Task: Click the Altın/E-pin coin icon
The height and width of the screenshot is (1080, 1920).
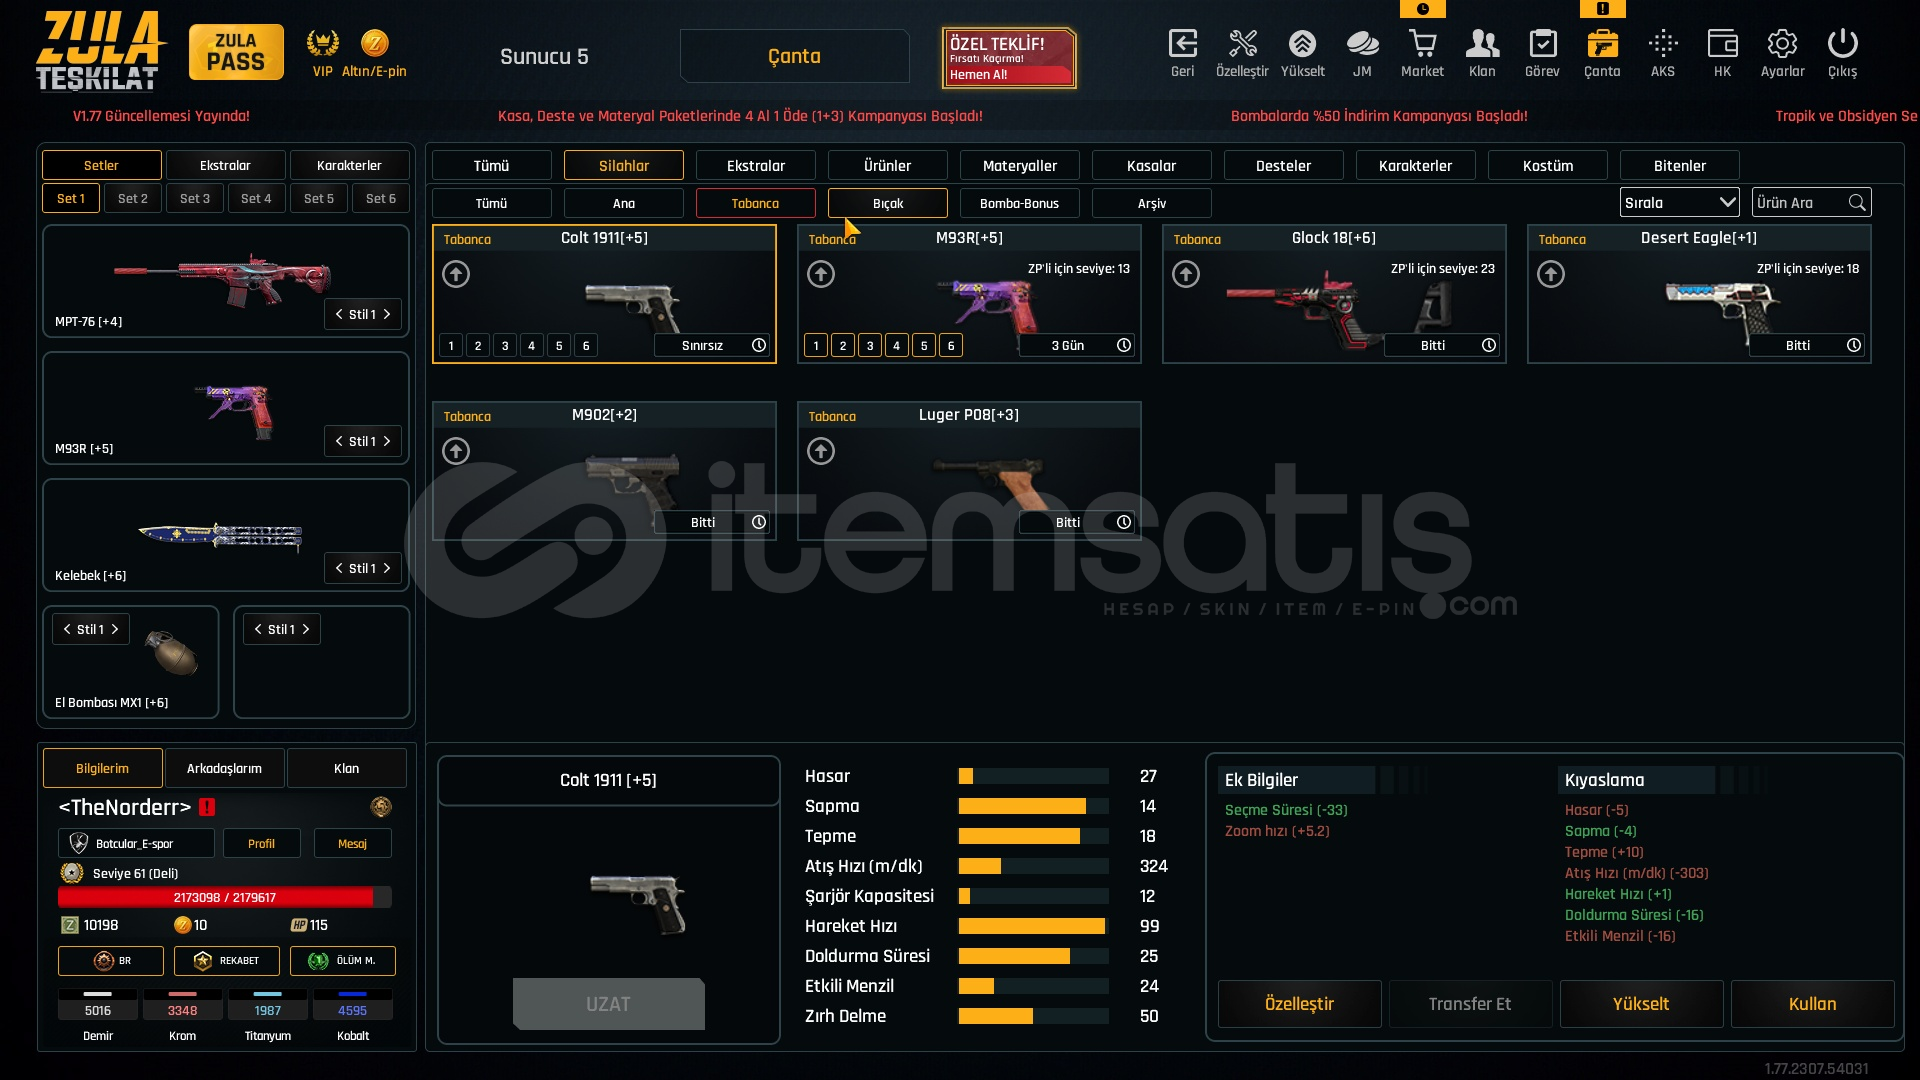Action: [374, 43]
